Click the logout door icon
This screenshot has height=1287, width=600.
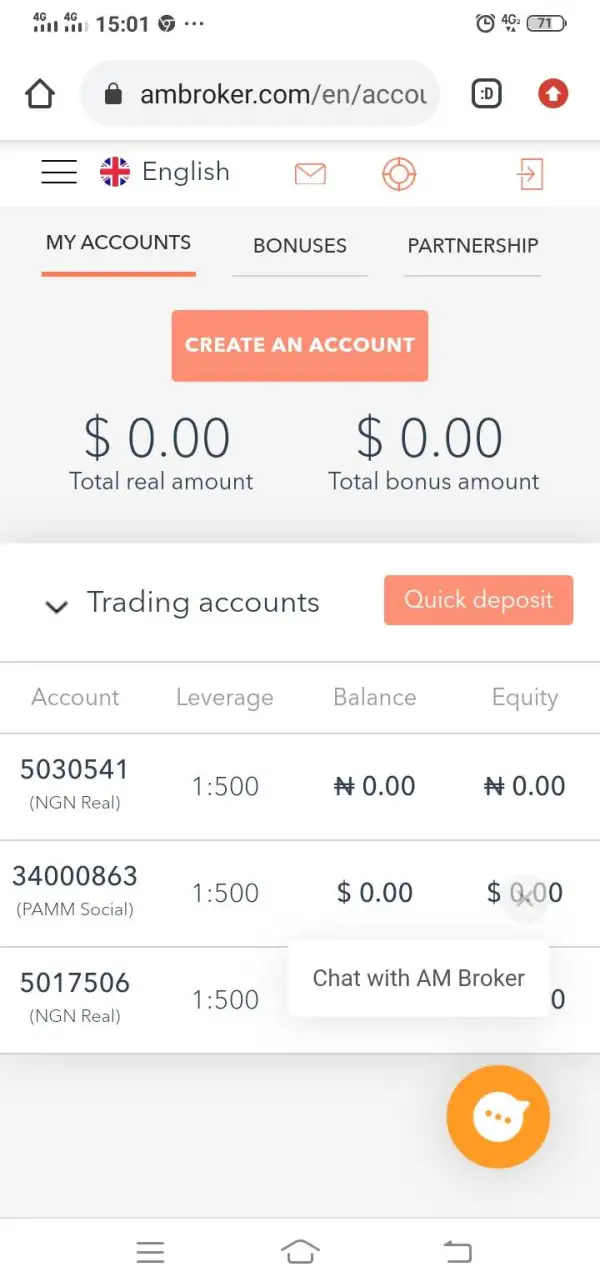pyautogui.click(x=529, y=174)
